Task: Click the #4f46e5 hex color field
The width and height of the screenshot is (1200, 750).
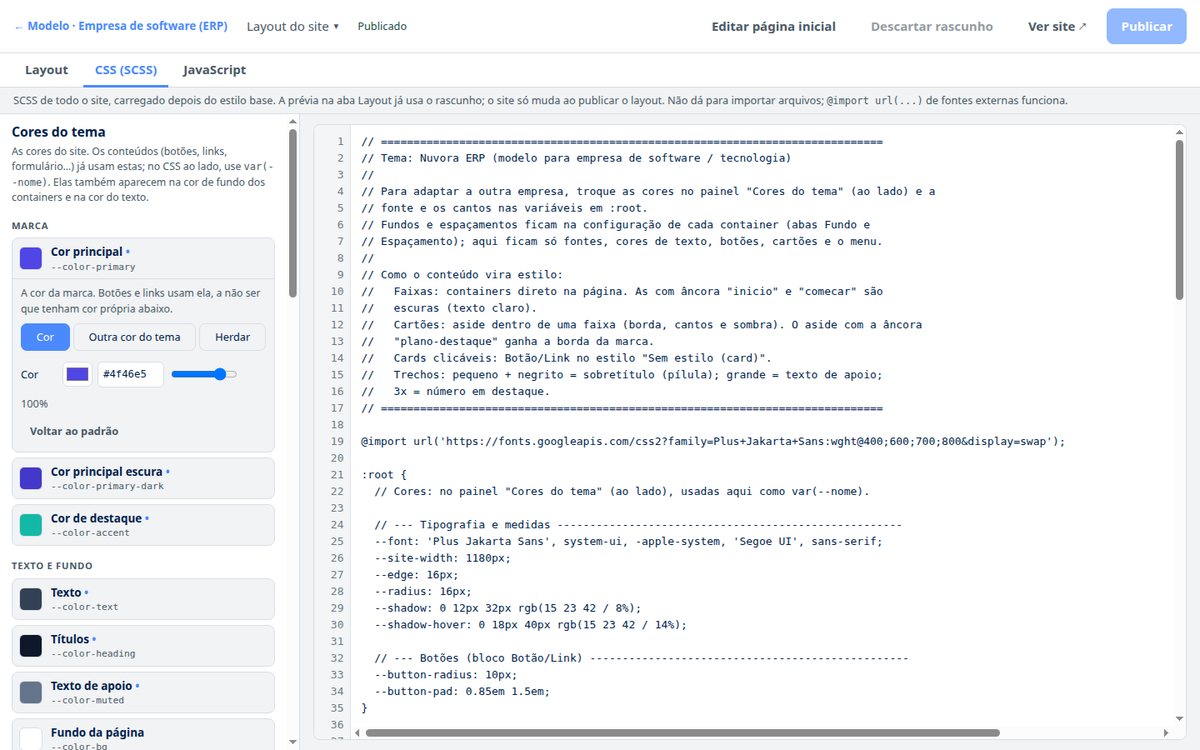Action: coord(130,374)
